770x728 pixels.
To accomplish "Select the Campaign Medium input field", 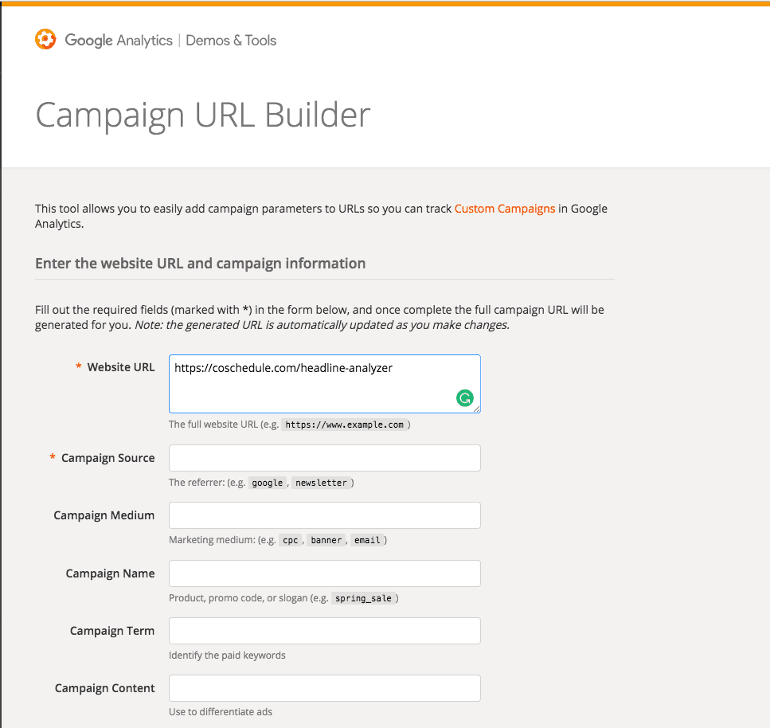I will pos(325,515).
